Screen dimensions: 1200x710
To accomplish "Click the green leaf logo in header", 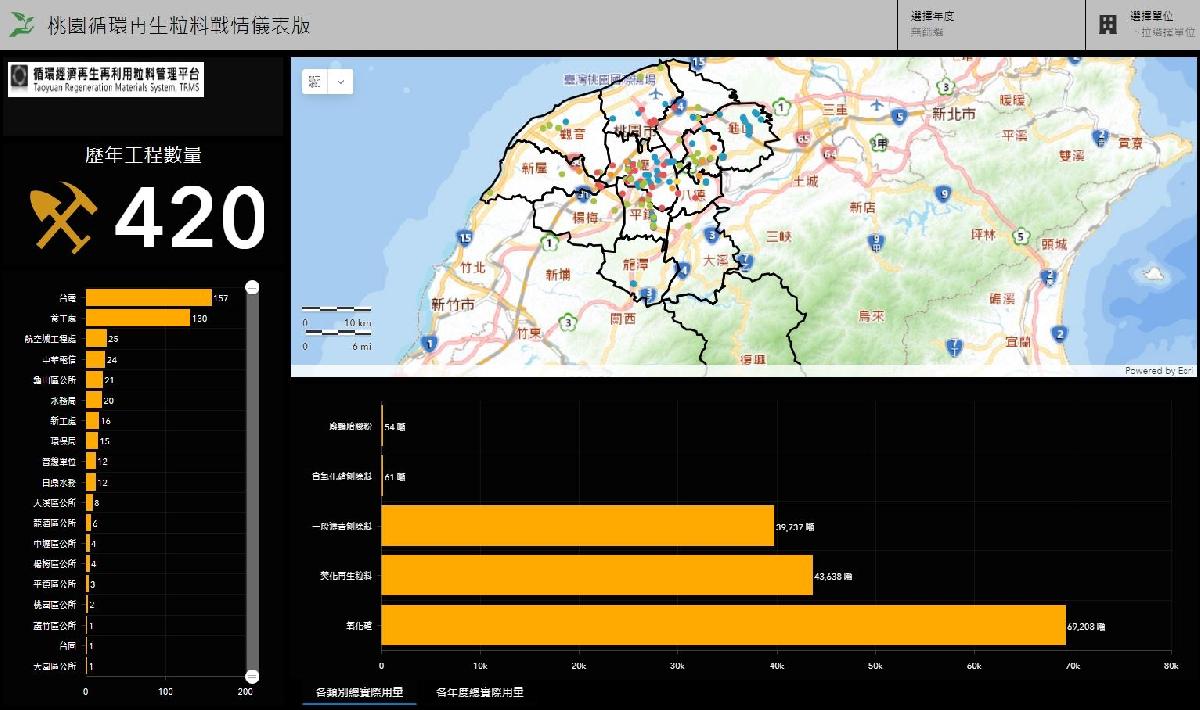I will [x=22, y=26].
